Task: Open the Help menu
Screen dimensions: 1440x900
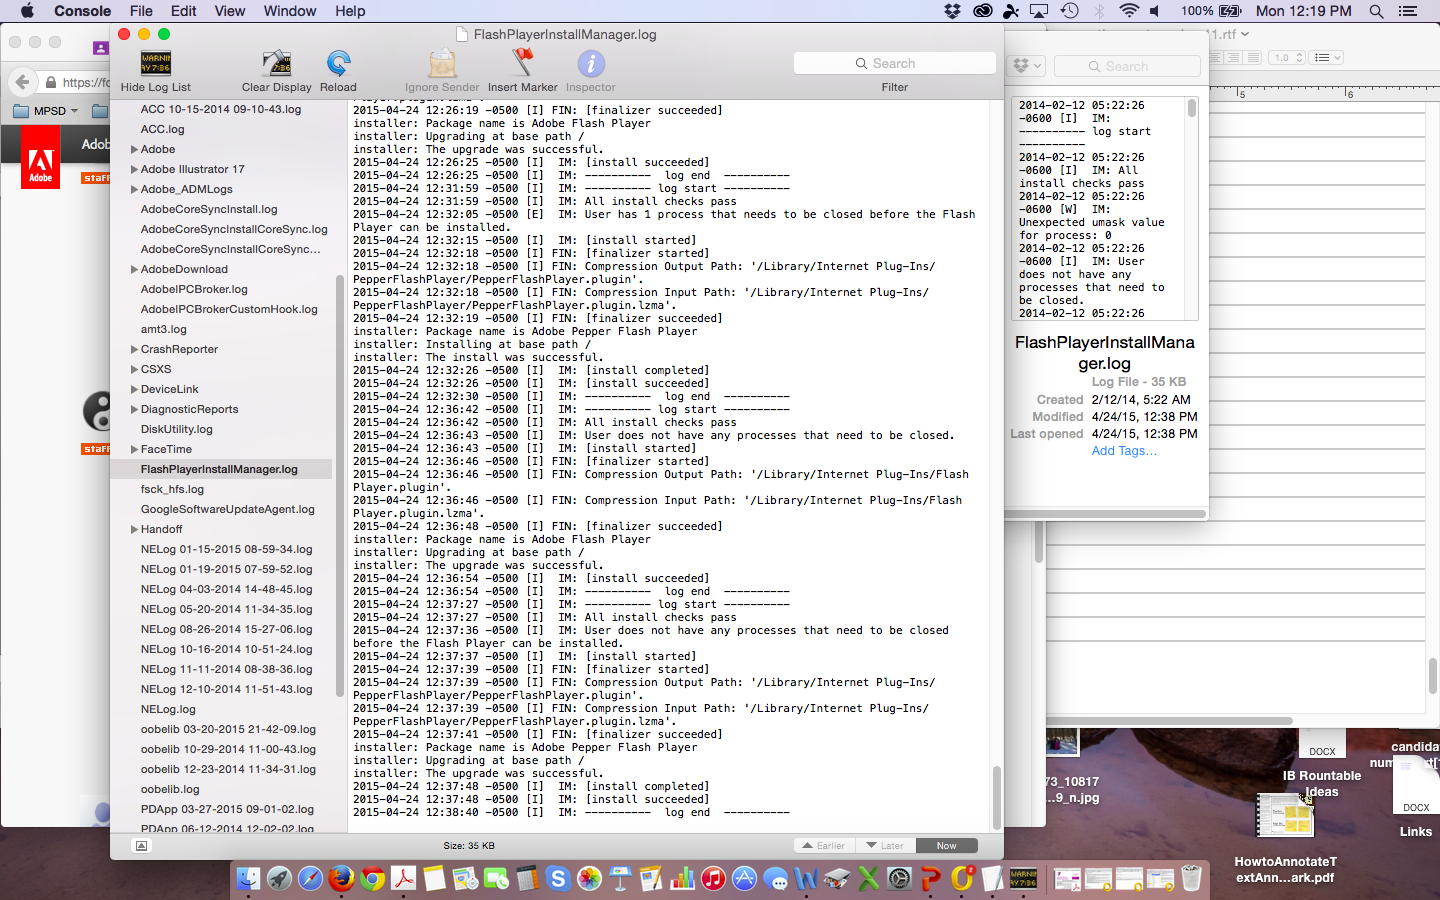Action: point(350,11)
